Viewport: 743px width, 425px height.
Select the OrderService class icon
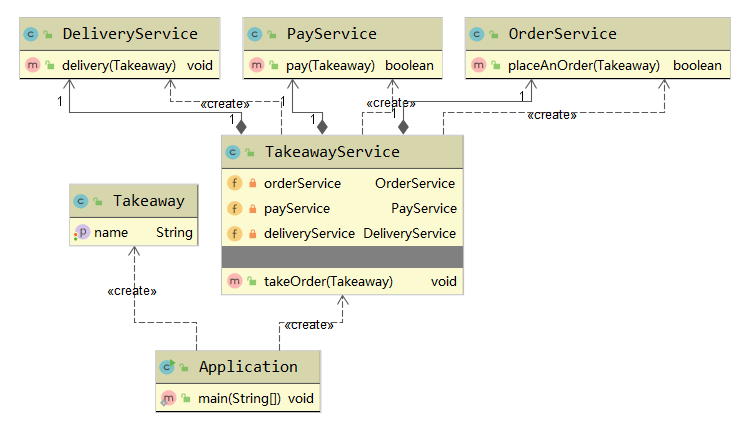click(x=477, y=34)
